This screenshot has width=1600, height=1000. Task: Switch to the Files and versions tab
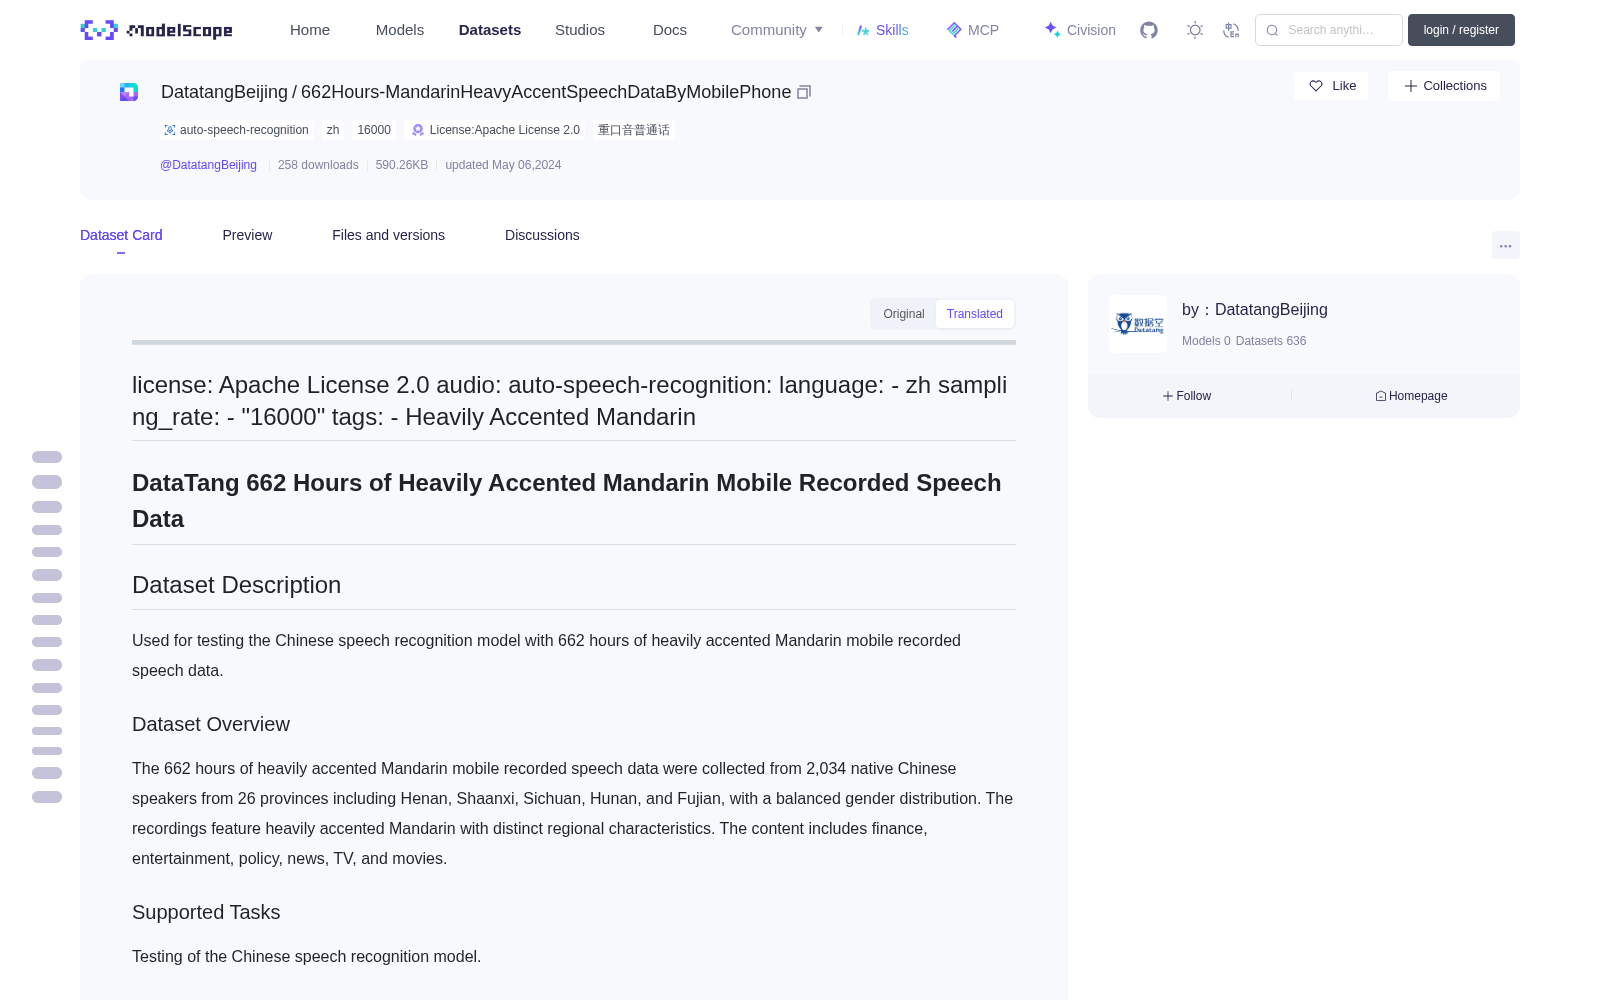click(x=388, y=235)
